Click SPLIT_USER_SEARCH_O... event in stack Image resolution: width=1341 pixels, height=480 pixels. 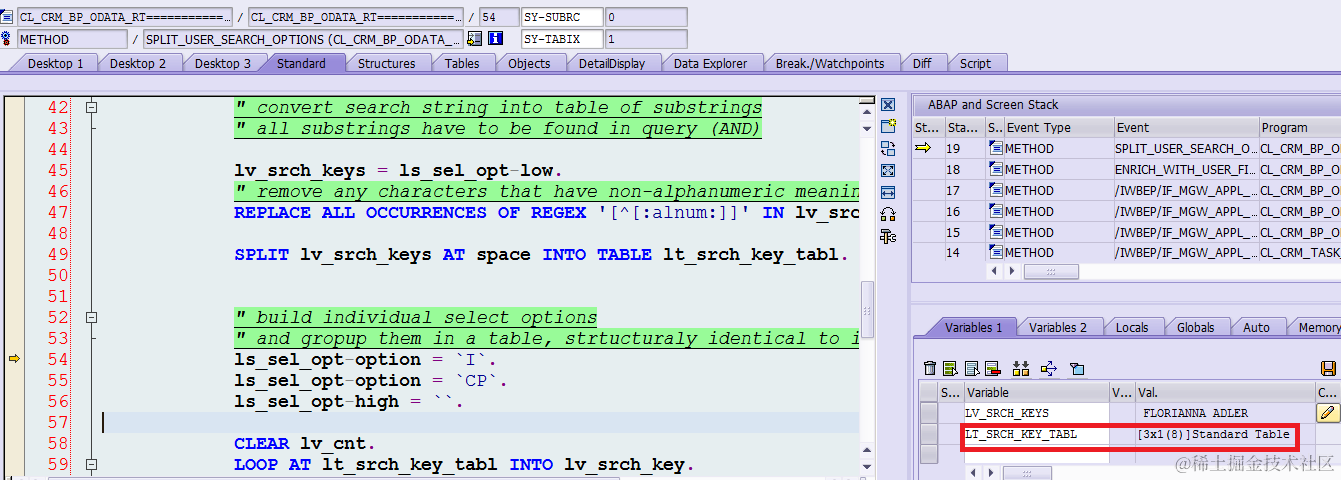pos(1186,148)
